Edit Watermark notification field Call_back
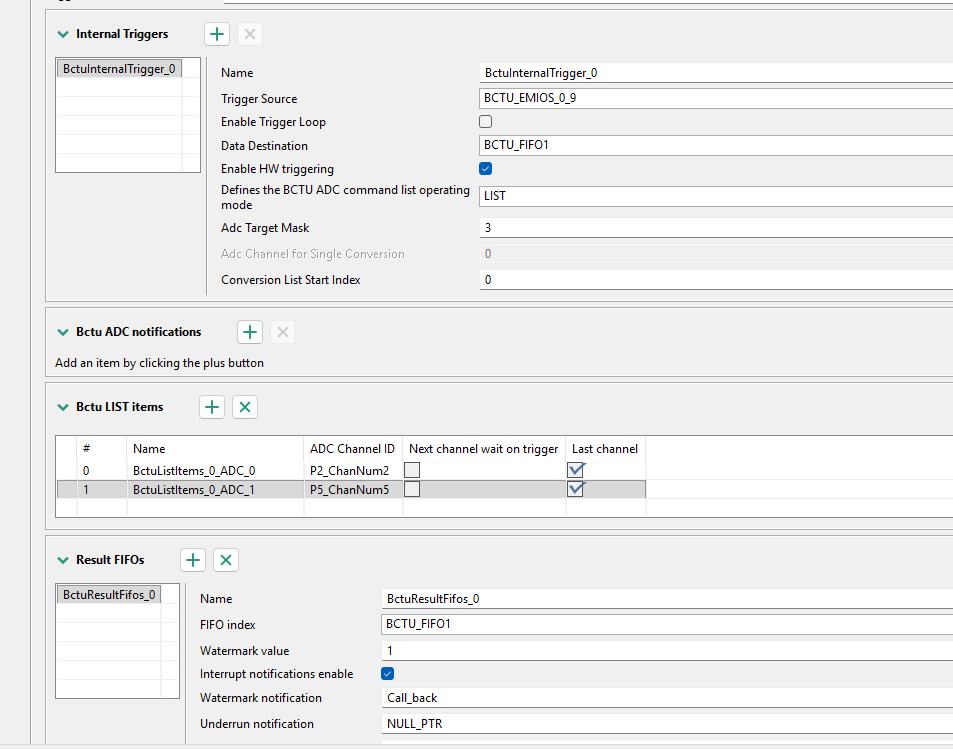The width and height of the screenshot is (953, 749). coord(667,698)
